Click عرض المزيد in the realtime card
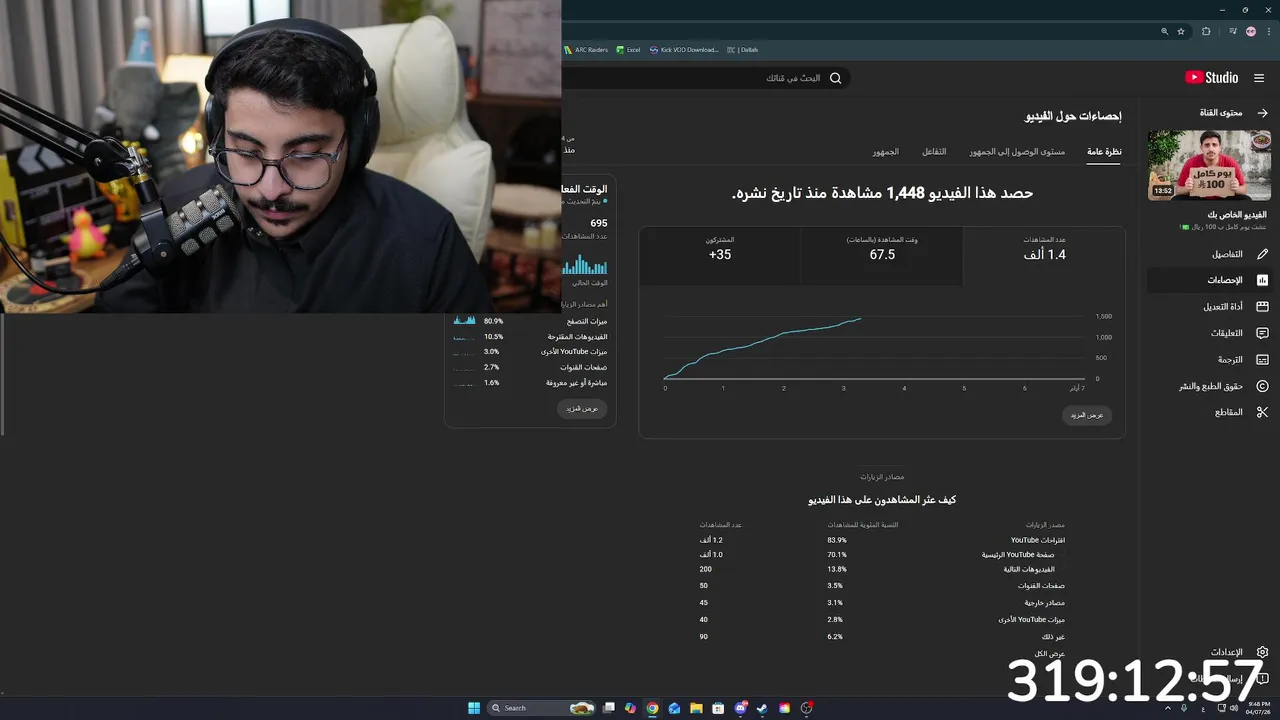 (582, 408)
